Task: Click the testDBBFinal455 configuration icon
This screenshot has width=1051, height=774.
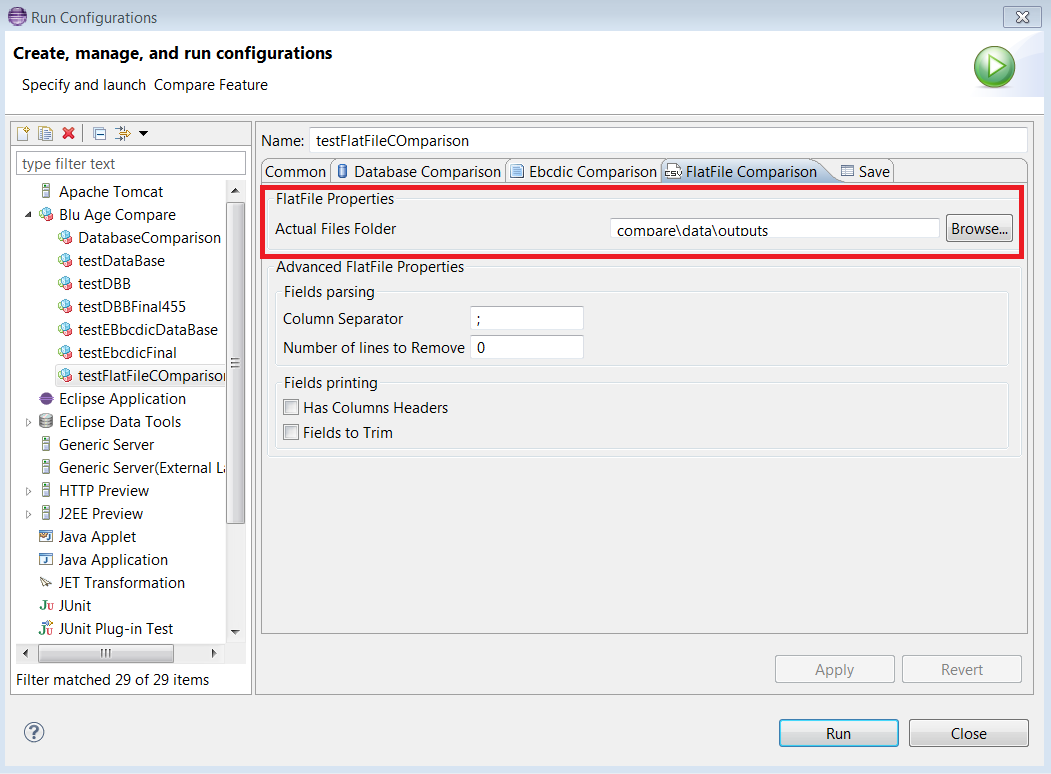Action: point(65,306)
